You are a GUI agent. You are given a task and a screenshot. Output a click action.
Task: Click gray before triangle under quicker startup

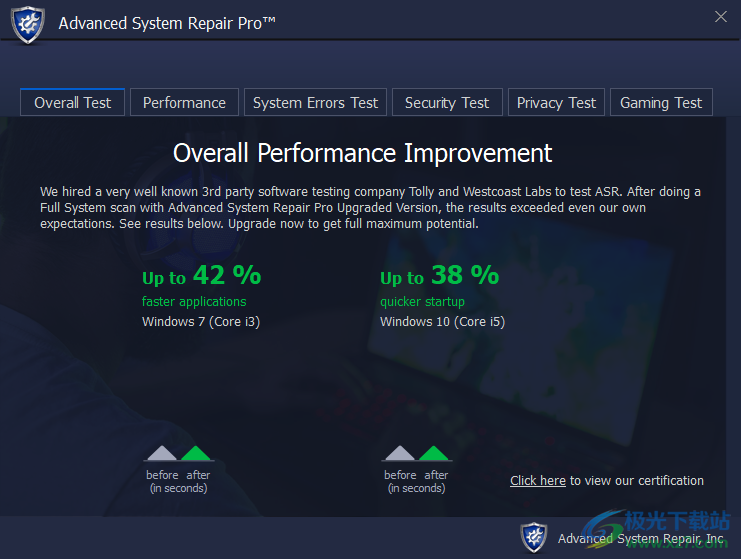(400, 453)
